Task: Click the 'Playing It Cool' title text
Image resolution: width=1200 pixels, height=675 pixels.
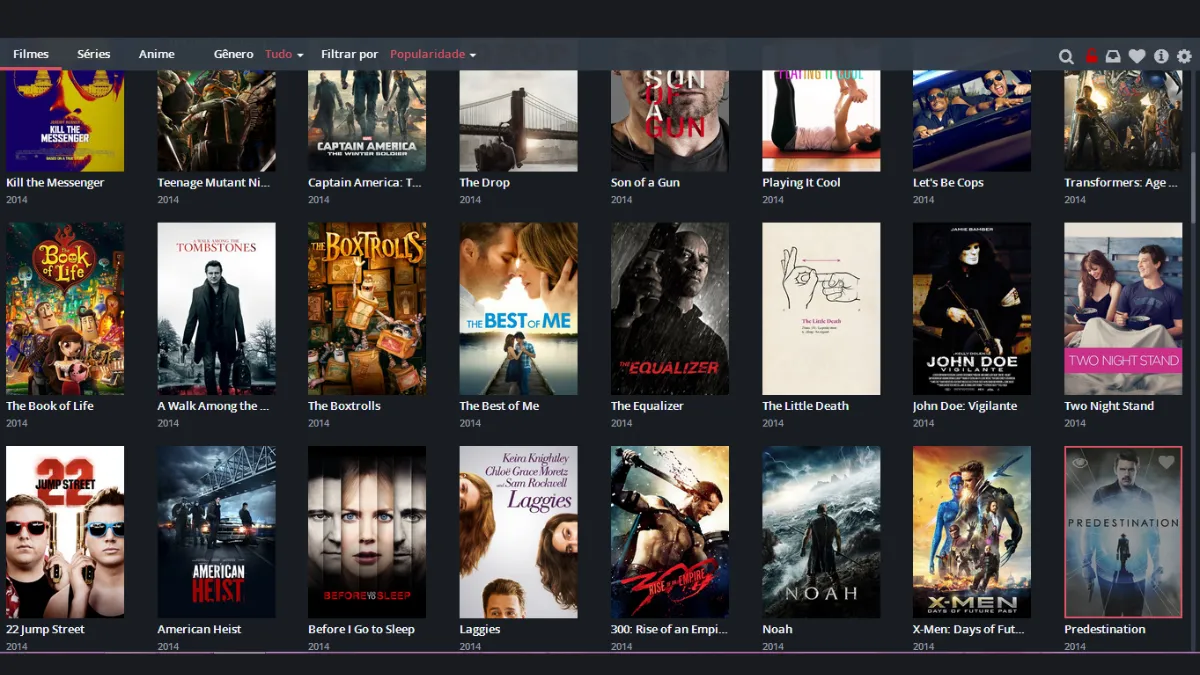Action: click(801, 182)
